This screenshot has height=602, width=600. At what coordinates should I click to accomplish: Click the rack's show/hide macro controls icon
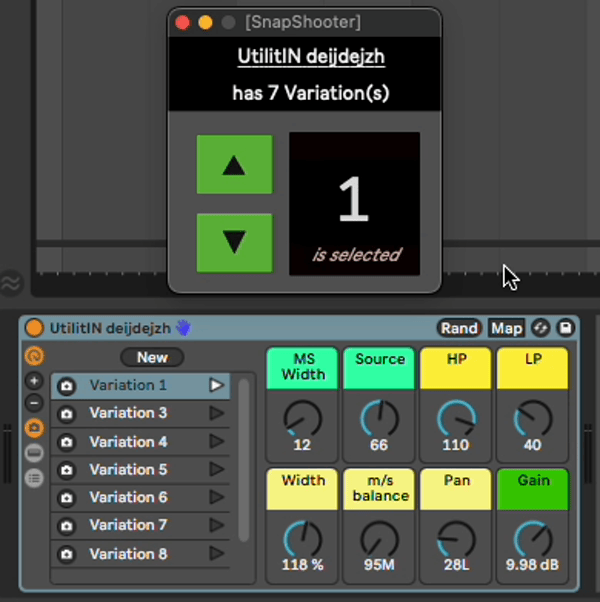[x=34, y=356]
